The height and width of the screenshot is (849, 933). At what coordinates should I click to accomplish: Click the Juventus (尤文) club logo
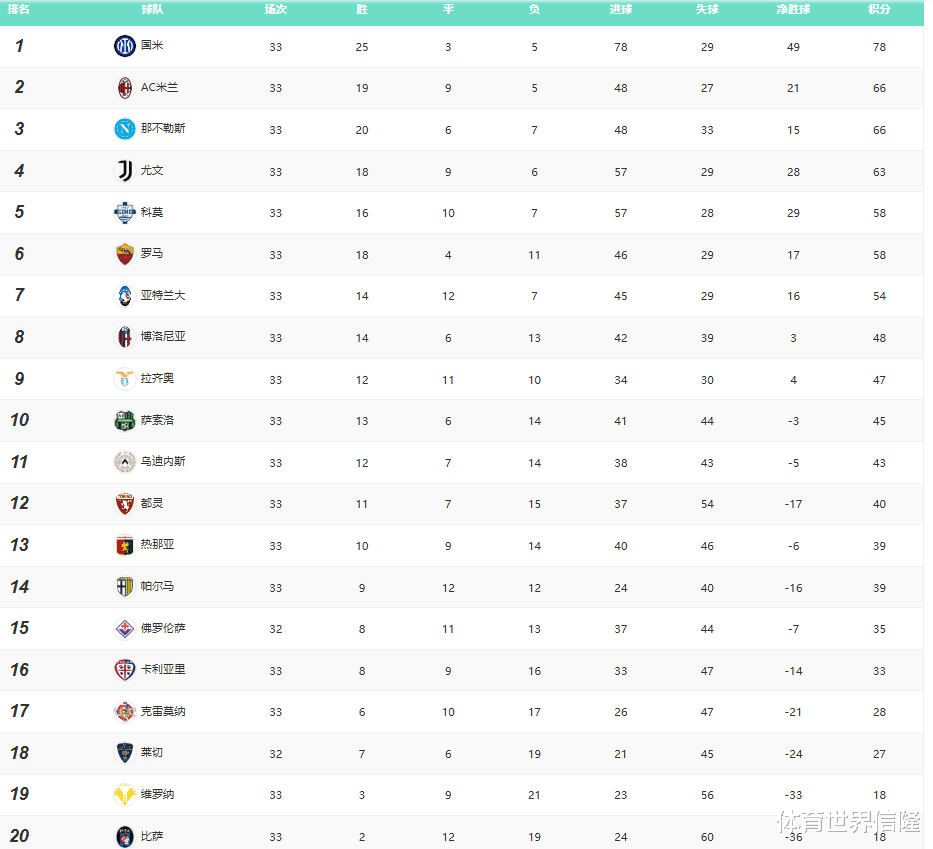[124, 171]
